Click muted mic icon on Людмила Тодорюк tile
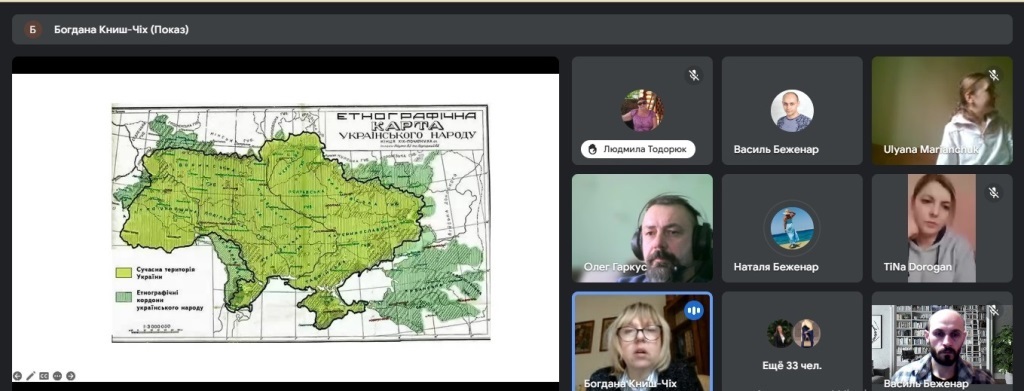 [694, 75]
